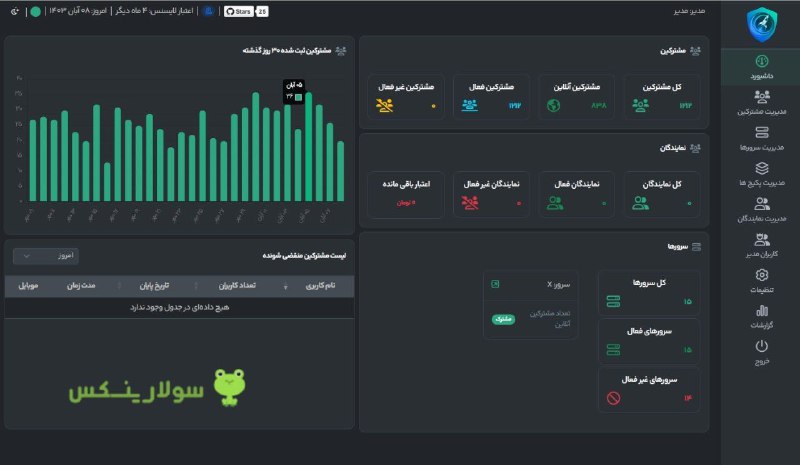This screenshot has width=800, height=465.
Task: Click the سرورهای فعال server stack icon
Action: pyautogui.click(x=613, y=350)
